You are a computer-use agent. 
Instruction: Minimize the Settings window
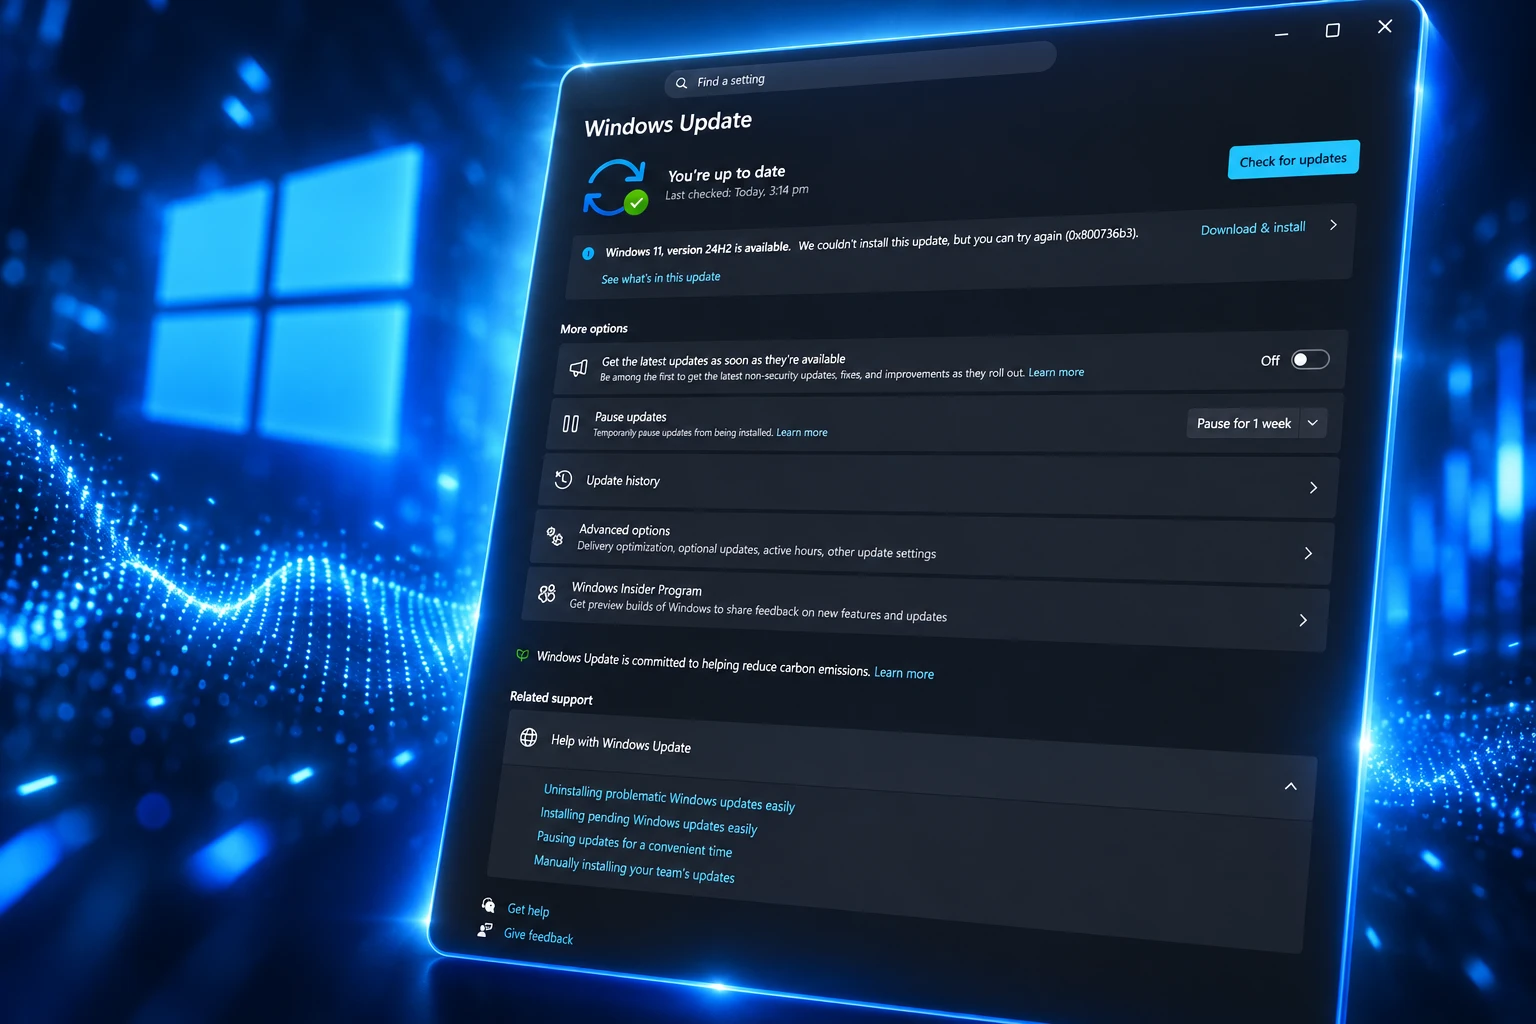point(1281,35)
